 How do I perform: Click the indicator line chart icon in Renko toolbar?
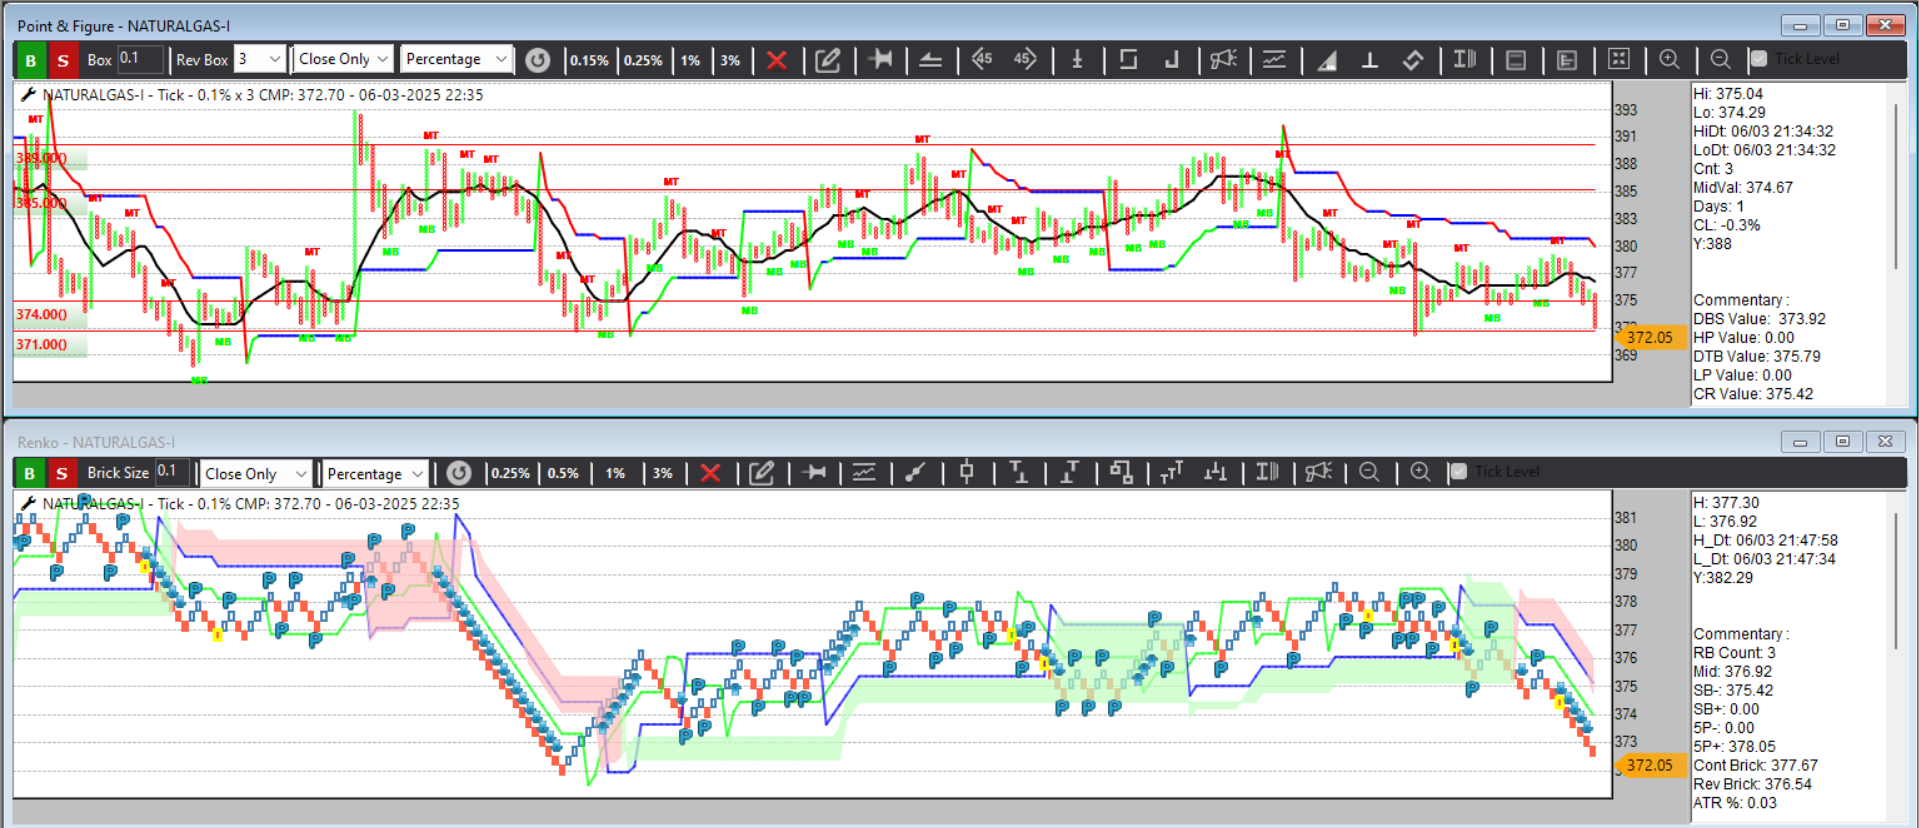pos(864,472)
